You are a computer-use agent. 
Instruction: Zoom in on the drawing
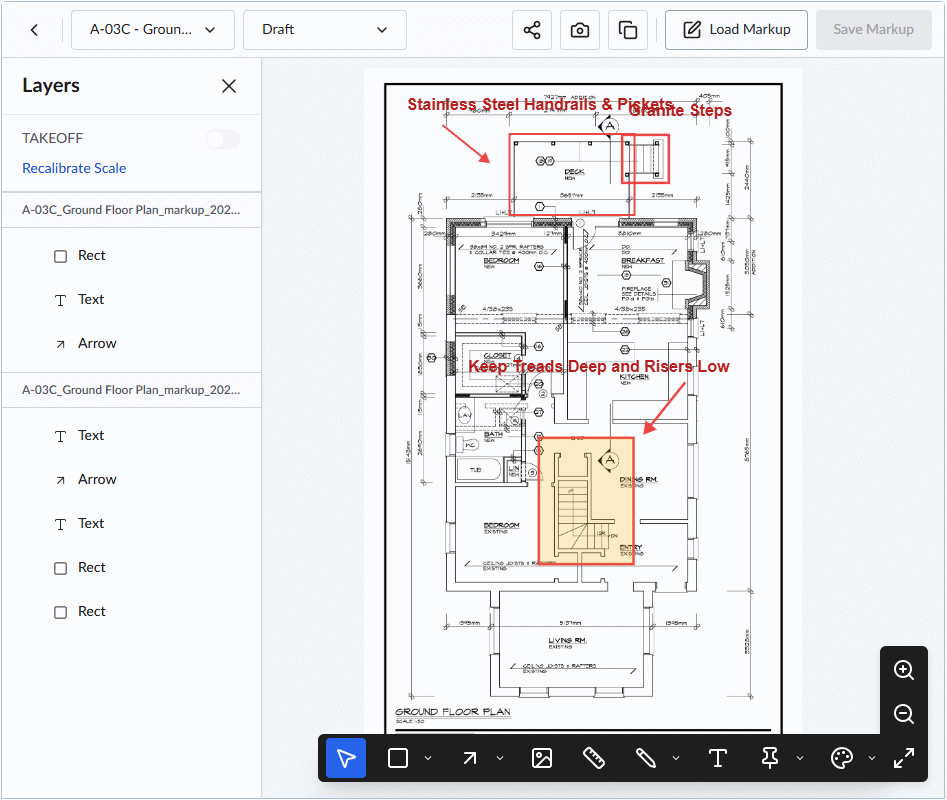[904, 670]
